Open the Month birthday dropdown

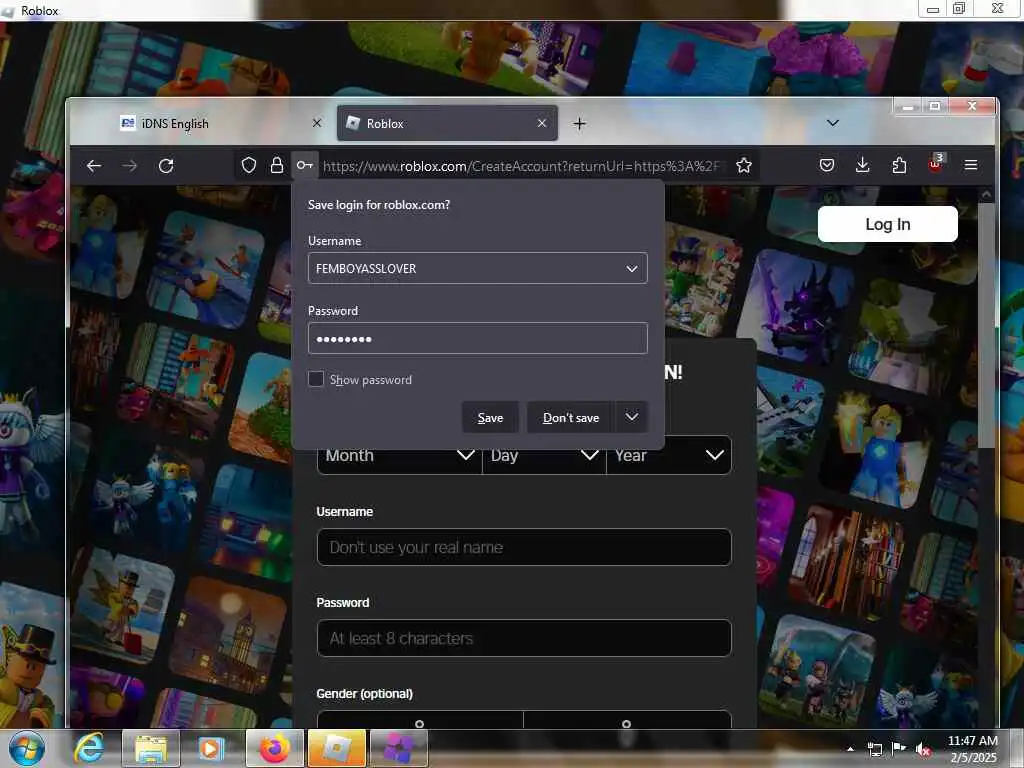click(399, 455)
